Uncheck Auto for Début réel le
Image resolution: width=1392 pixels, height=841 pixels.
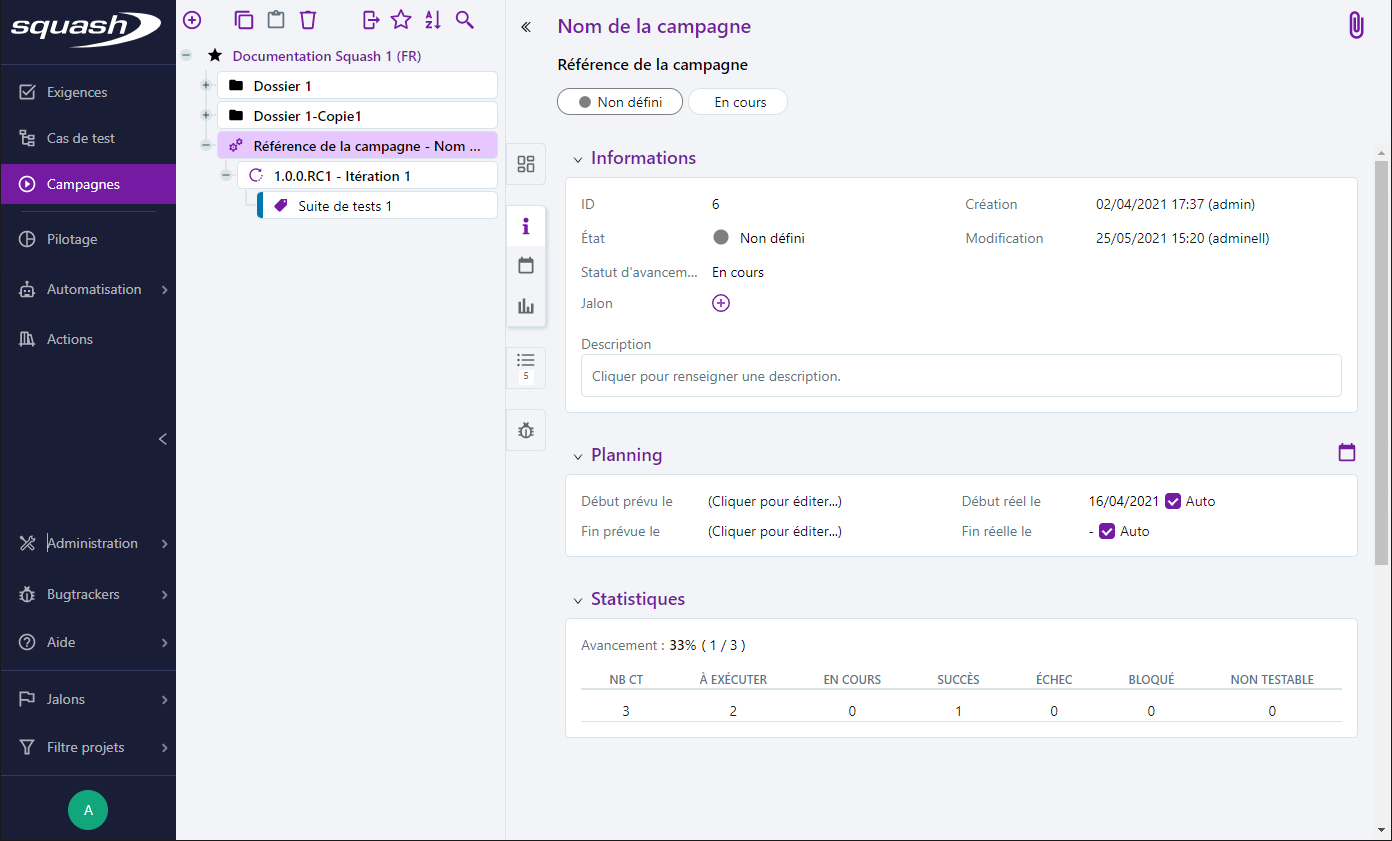point(1174,501)
